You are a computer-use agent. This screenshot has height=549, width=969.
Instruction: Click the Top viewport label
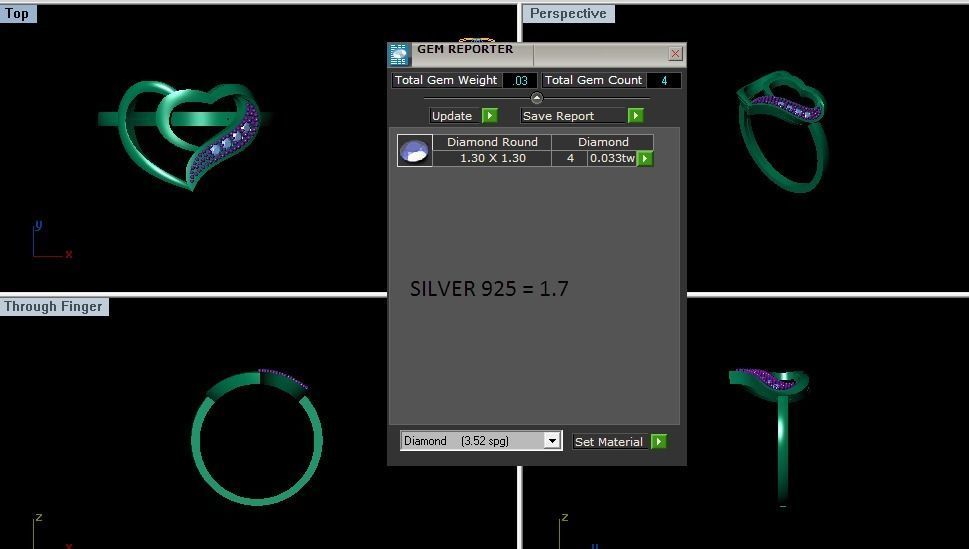[x=18, y=14]
